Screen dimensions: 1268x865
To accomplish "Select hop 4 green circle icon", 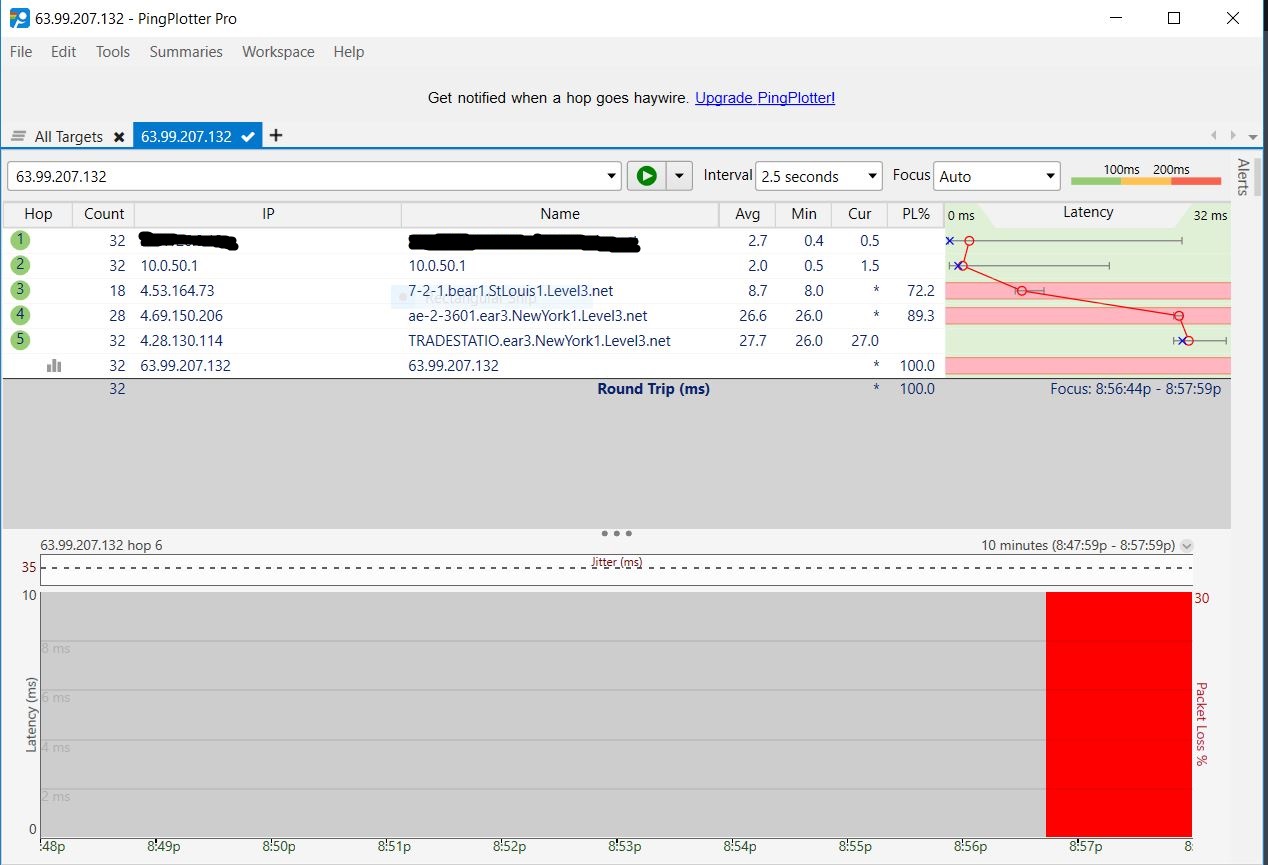I will 21,315.
